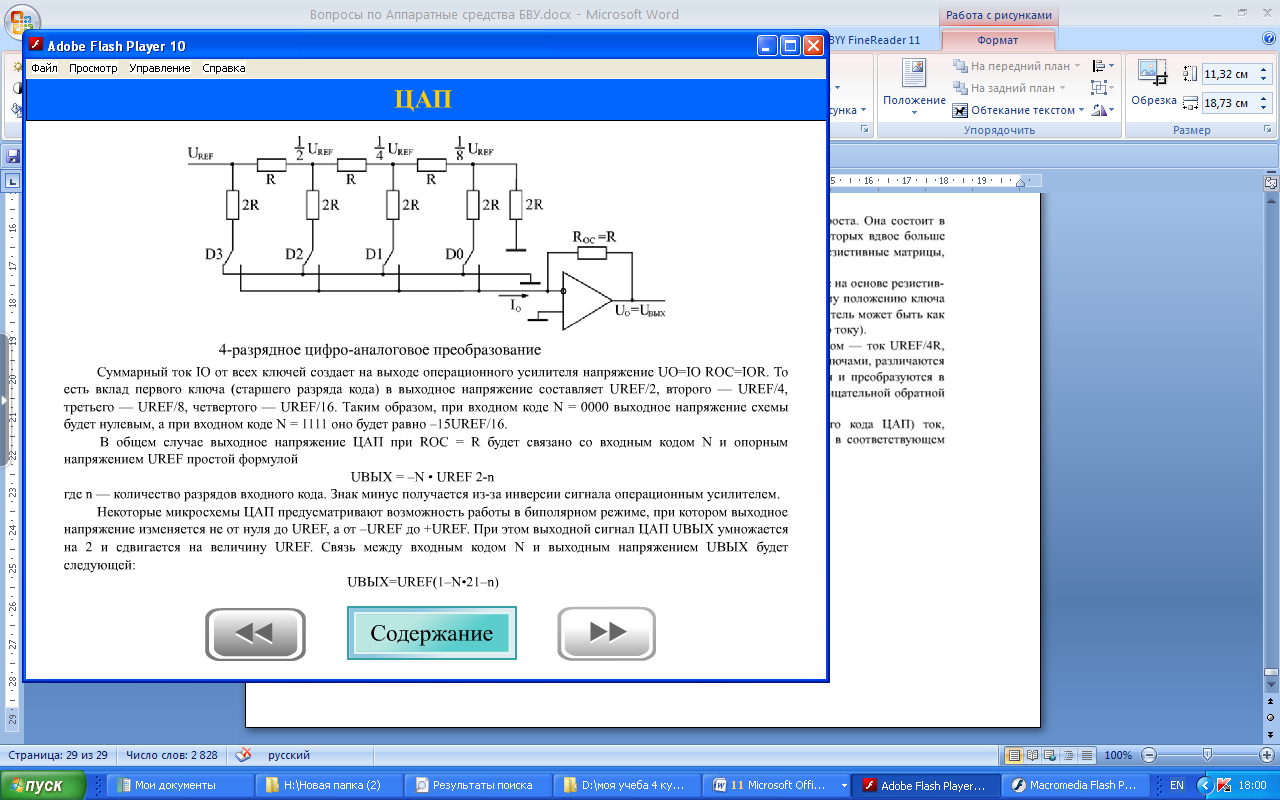Viewport: 1280px width, 800px height.
Task: Click the Word Office button
Action: point(20,22)
